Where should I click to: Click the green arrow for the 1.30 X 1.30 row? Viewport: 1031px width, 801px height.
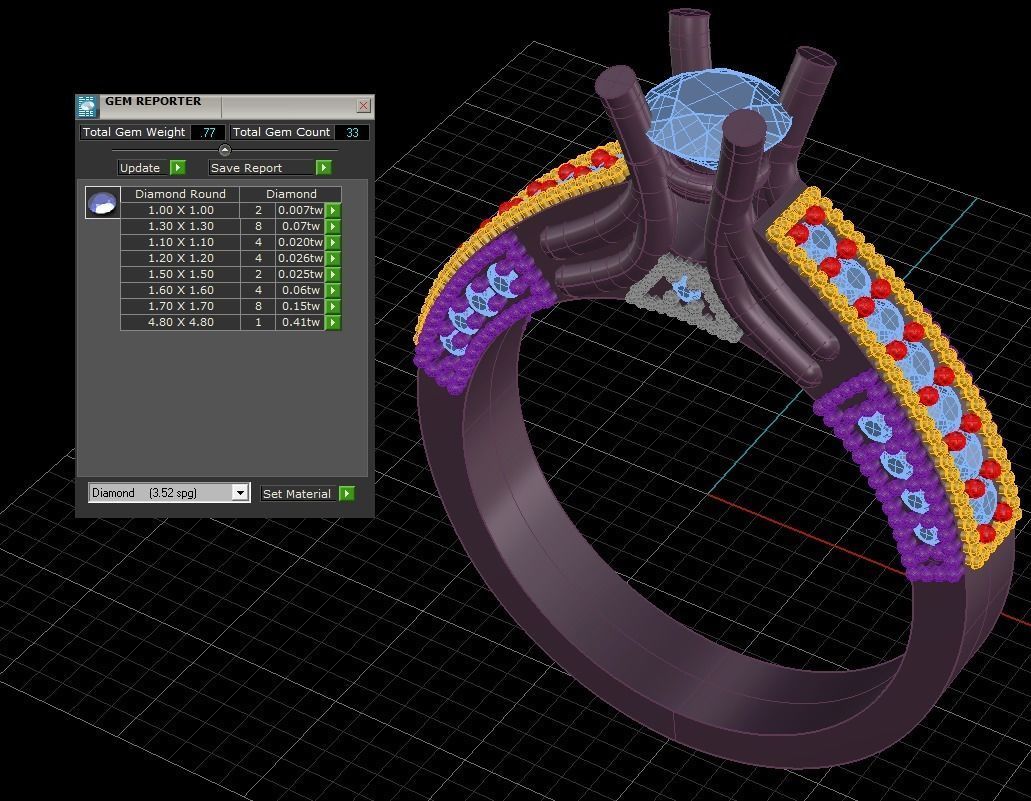click(x=333, y=226)
